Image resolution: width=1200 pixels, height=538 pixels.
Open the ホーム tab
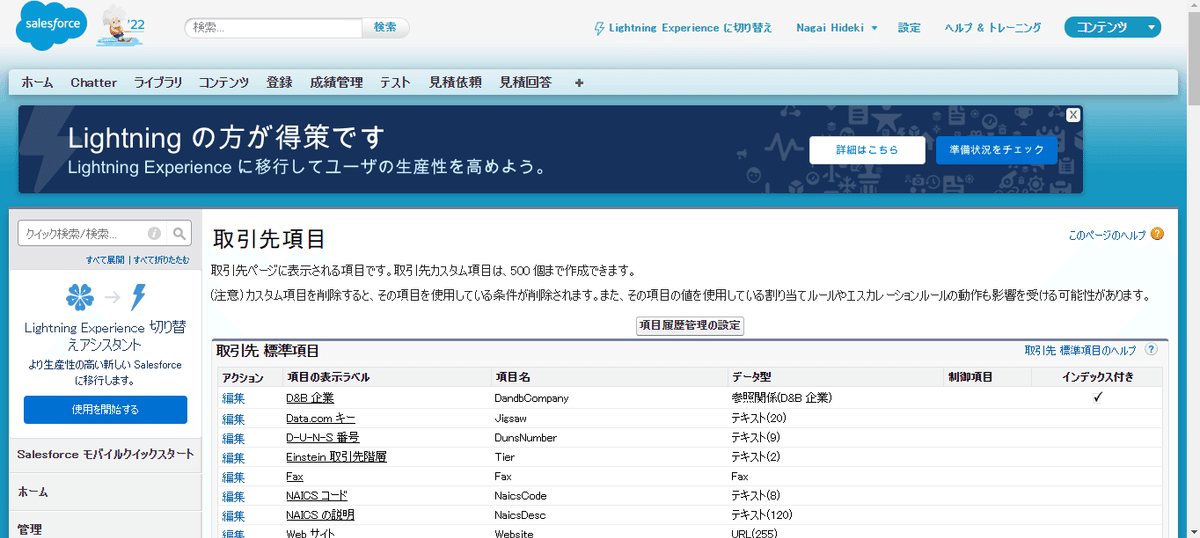click(x=37, y=82)
